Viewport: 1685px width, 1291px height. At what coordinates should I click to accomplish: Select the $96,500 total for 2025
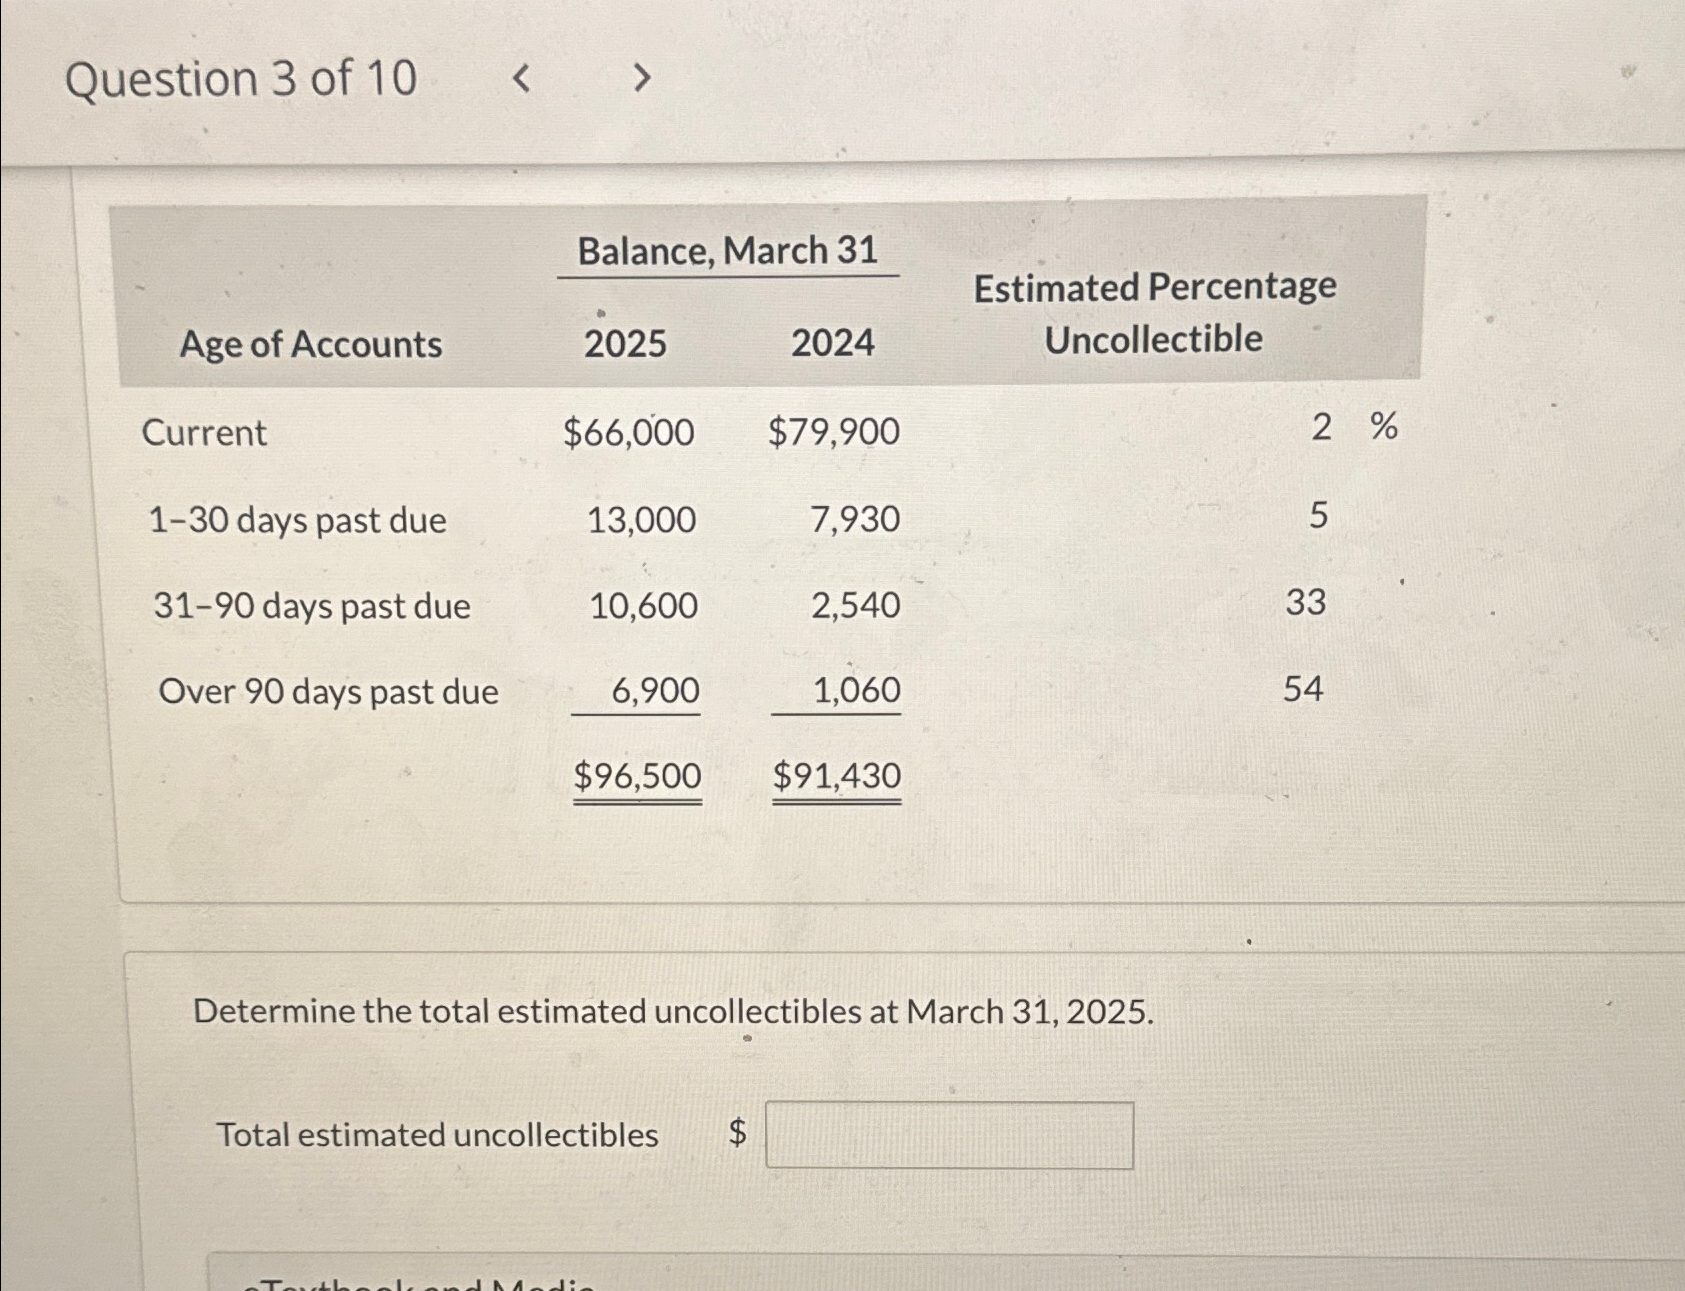coord(637,776)
